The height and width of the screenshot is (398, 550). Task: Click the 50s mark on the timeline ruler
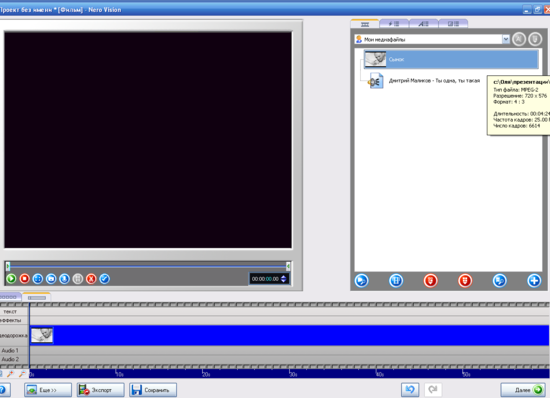pos(466,374)
